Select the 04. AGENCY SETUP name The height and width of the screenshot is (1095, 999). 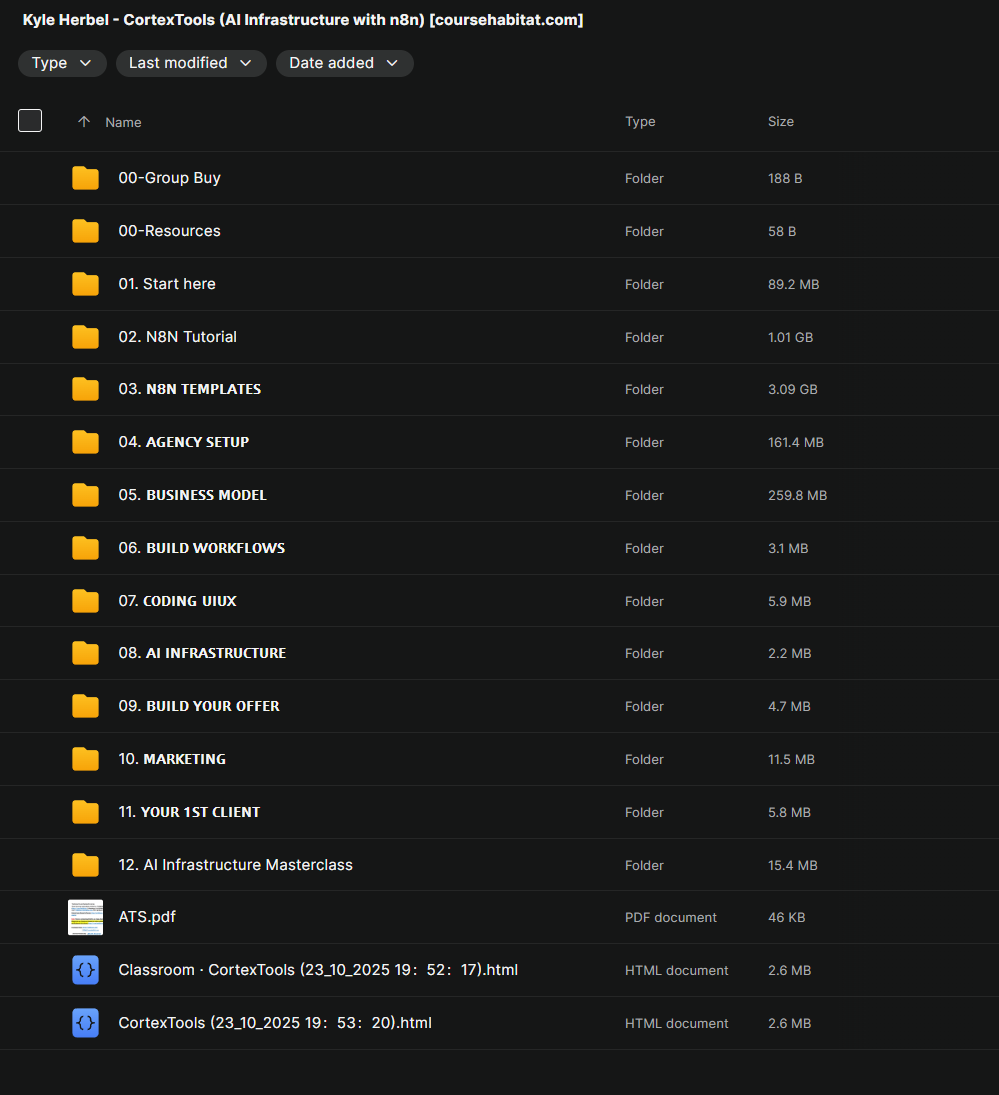pyautogui.click(x=184, y=442)
